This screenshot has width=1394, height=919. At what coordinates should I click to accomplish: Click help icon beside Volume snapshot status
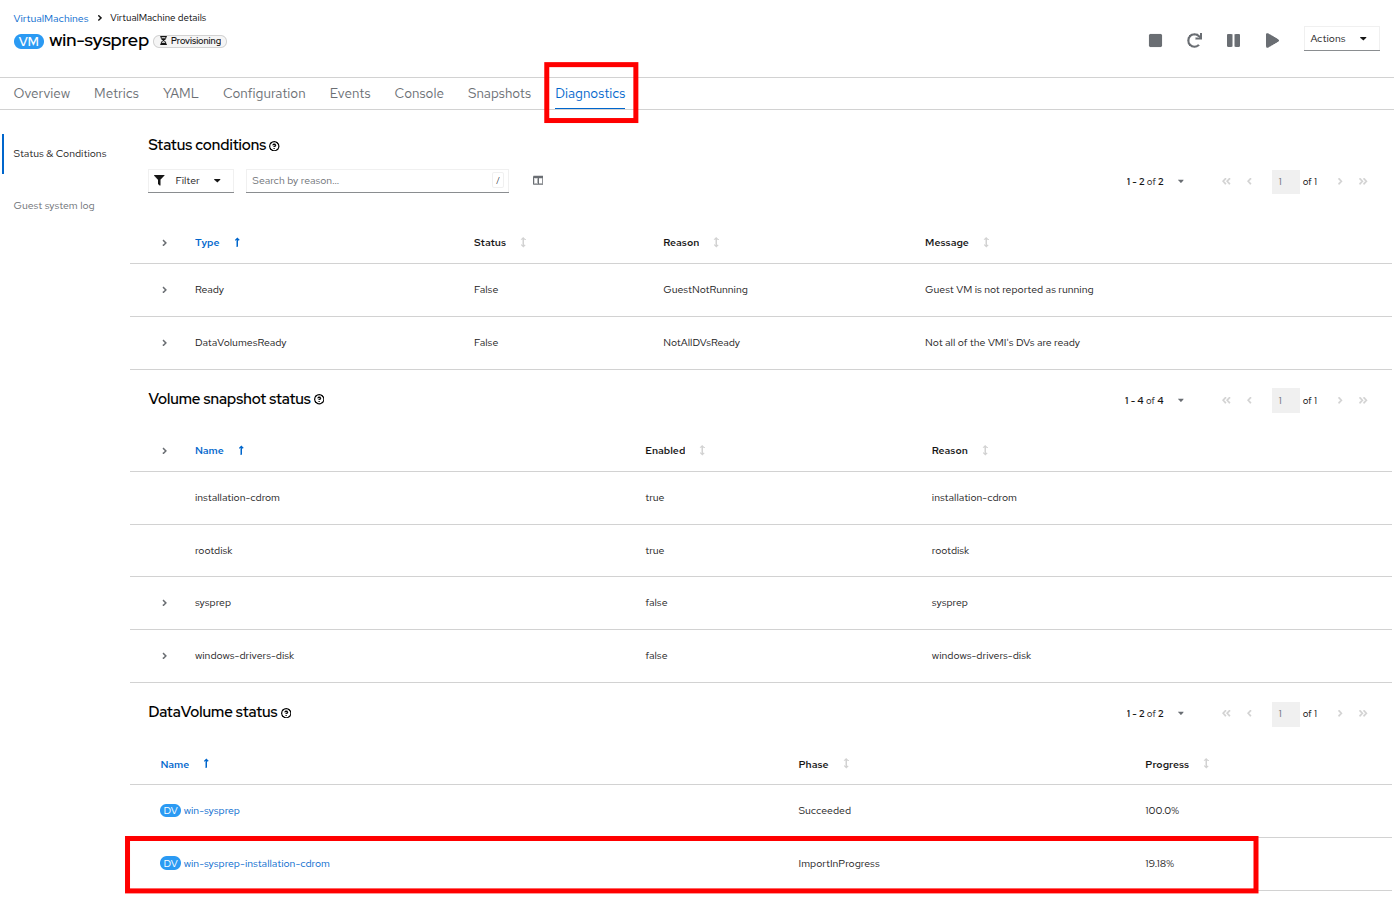coord(319,400)
